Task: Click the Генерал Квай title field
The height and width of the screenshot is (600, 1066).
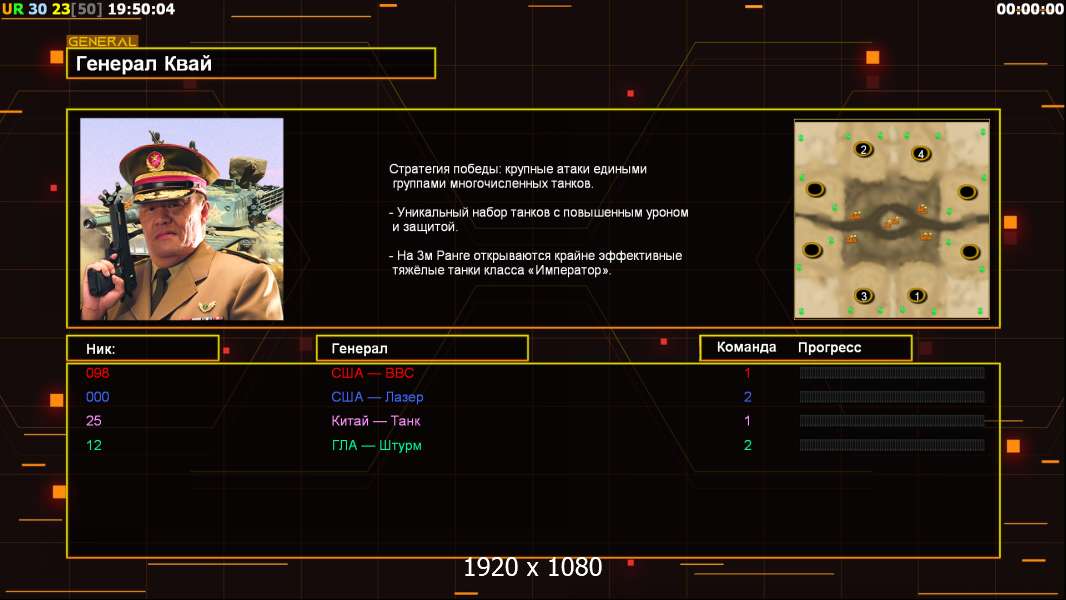Action: [250, 64]
